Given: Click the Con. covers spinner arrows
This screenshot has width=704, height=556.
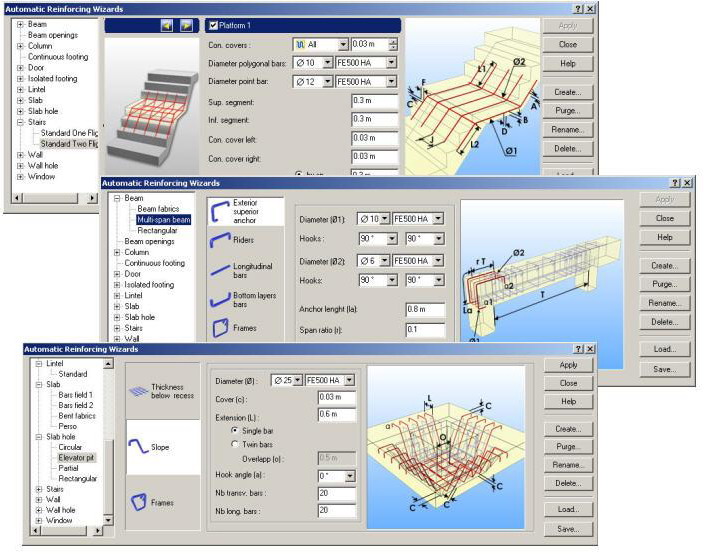Looking at the screenshot, I should click(x=393, y=44).
